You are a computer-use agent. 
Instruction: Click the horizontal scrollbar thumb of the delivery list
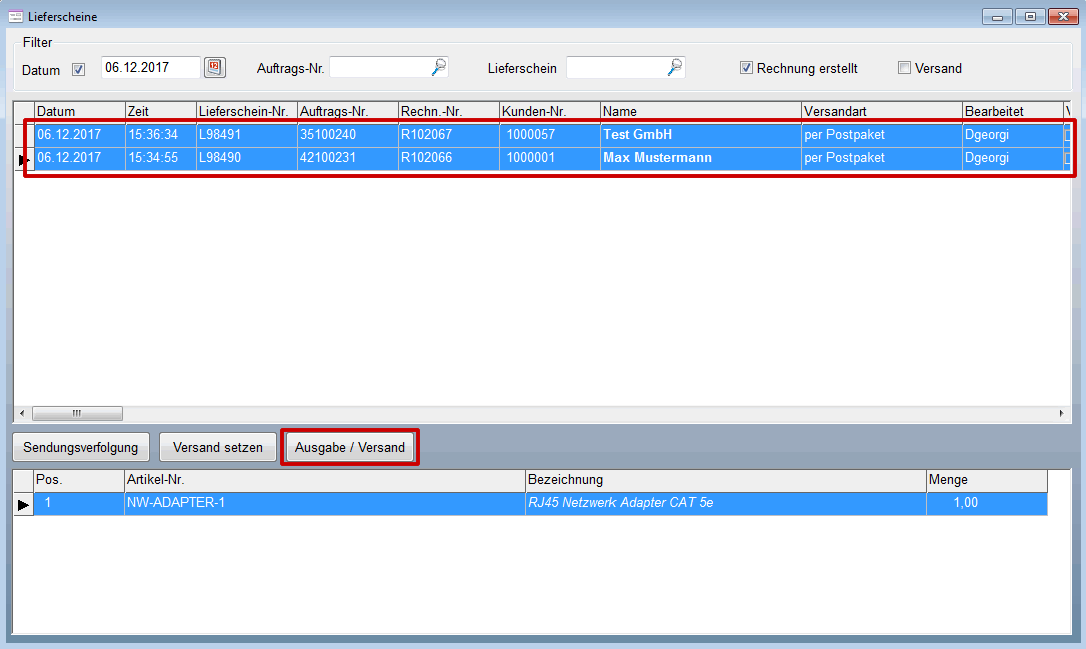point(78,414)
